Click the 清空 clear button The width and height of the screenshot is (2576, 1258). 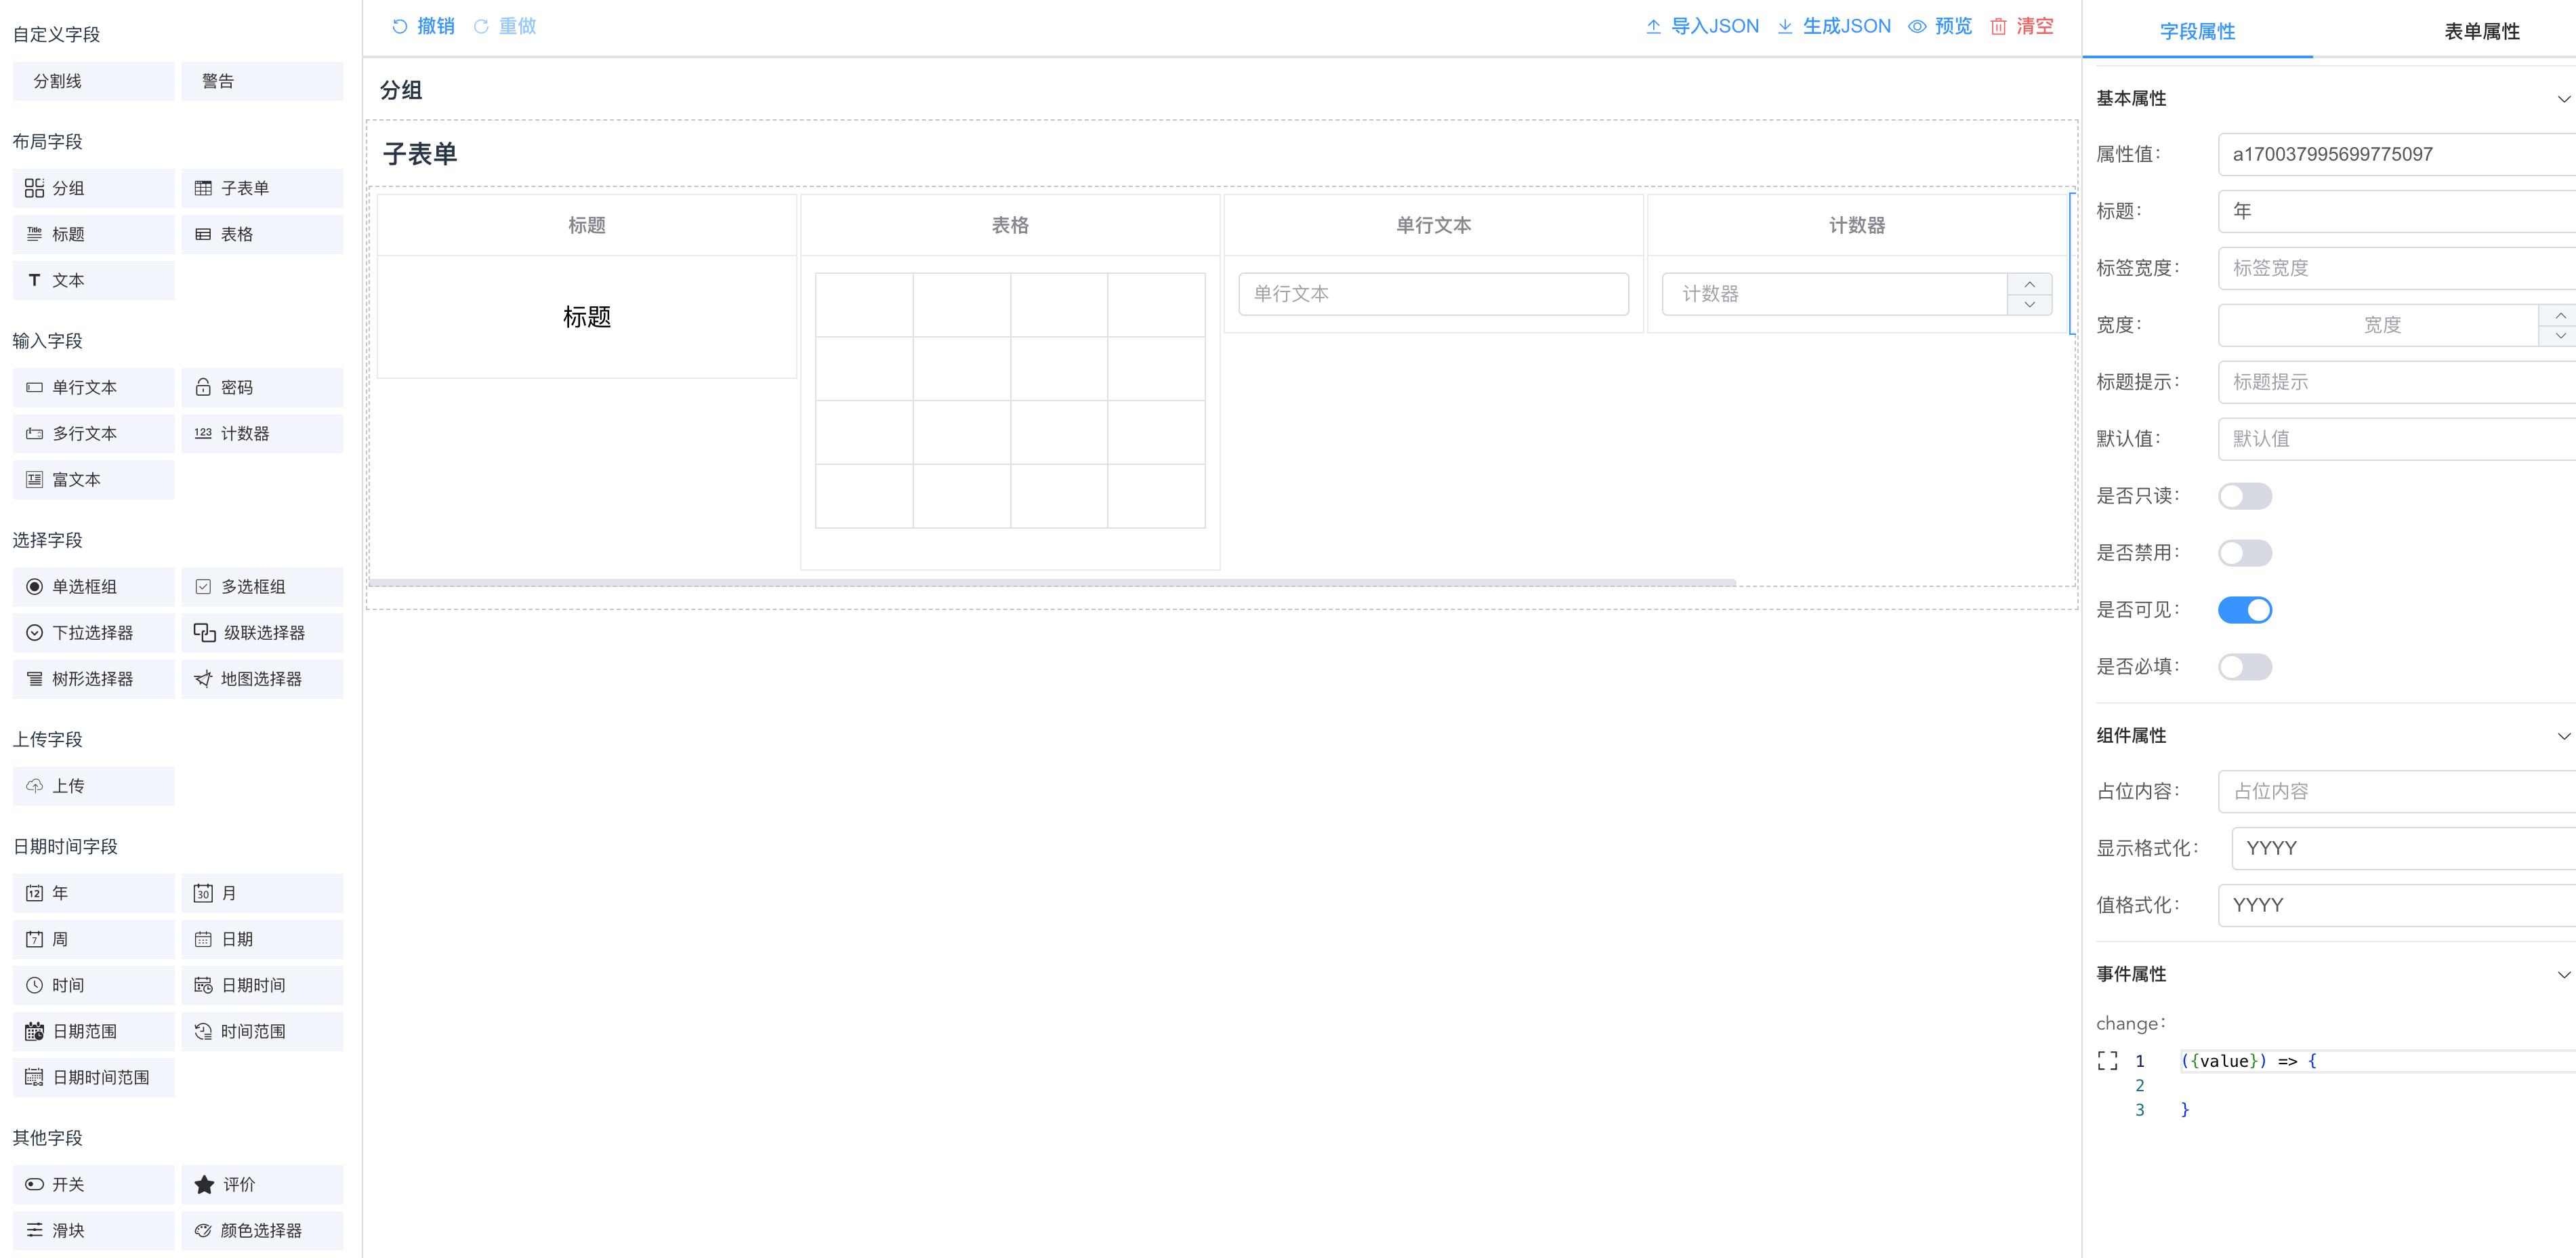pyautogui.click(x=2021, y=26)
